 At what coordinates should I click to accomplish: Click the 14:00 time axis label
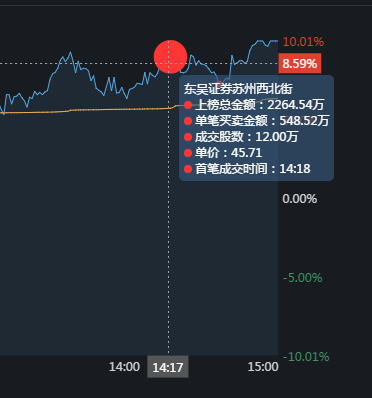[x=124, y=367]
